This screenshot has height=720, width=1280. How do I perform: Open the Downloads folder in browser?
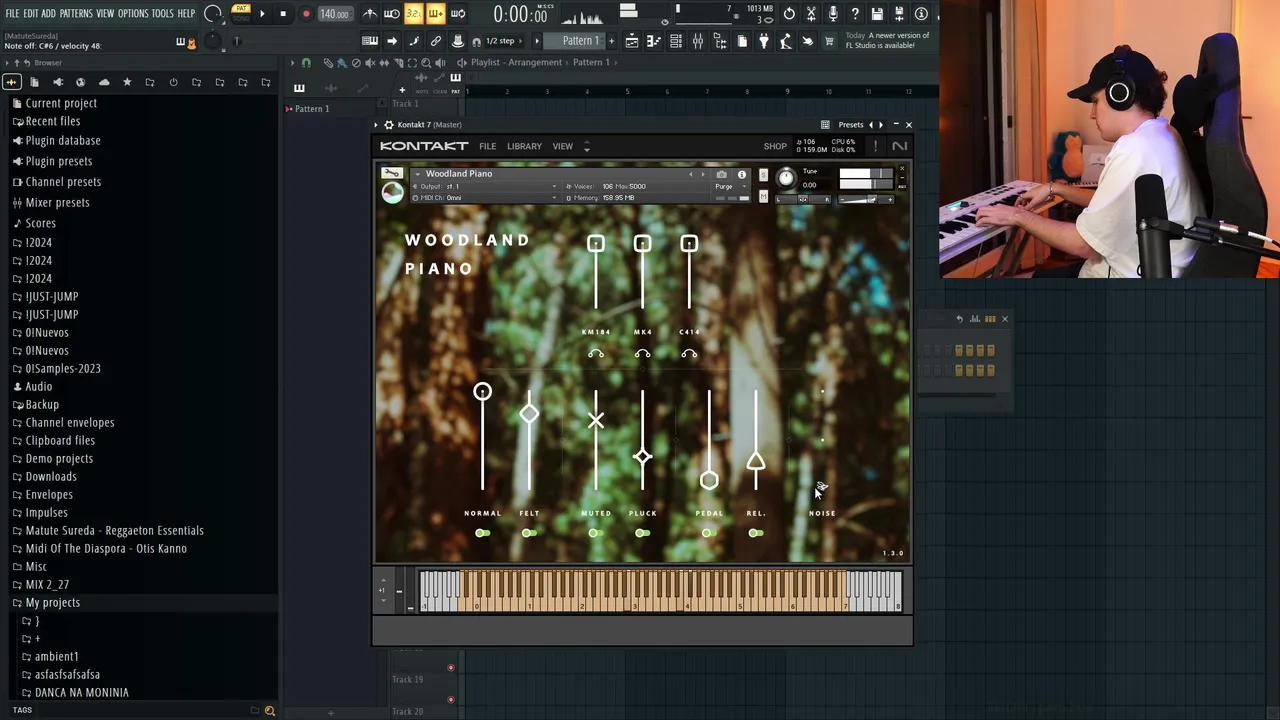click(50, 476)
